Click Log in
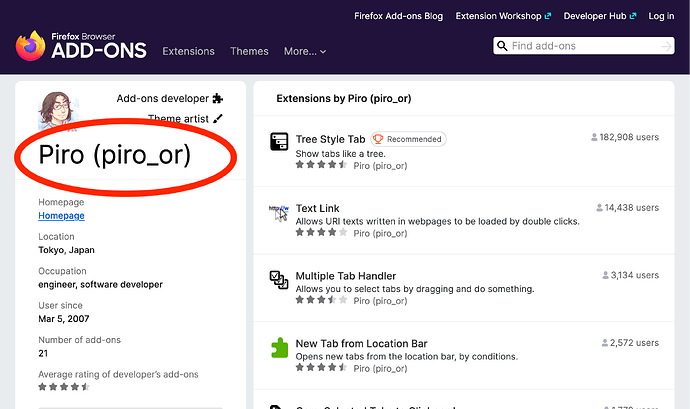690x409 pixels. coord(661,16)
